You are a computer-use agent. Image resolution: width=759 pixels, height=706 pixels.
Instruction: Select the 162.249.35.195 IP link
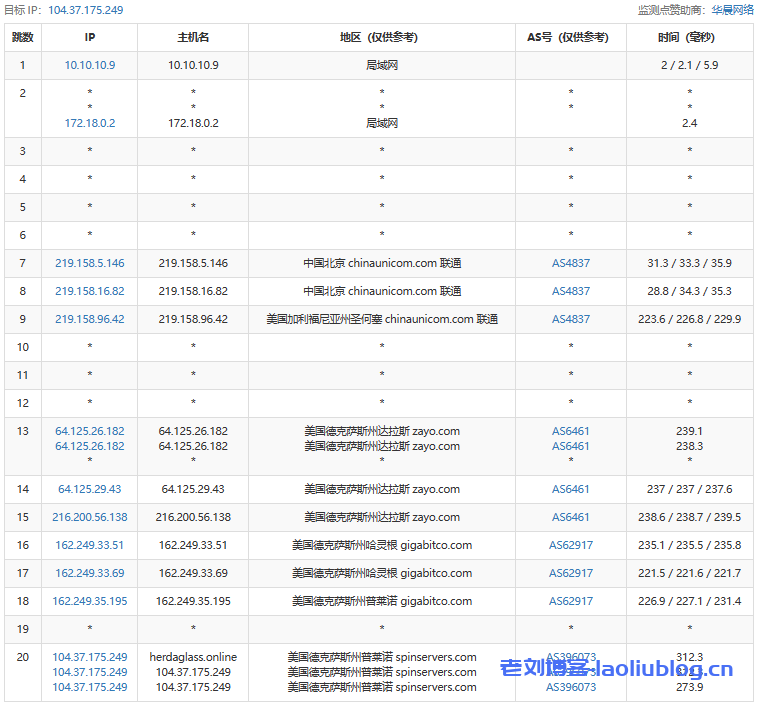click(90, 601)
